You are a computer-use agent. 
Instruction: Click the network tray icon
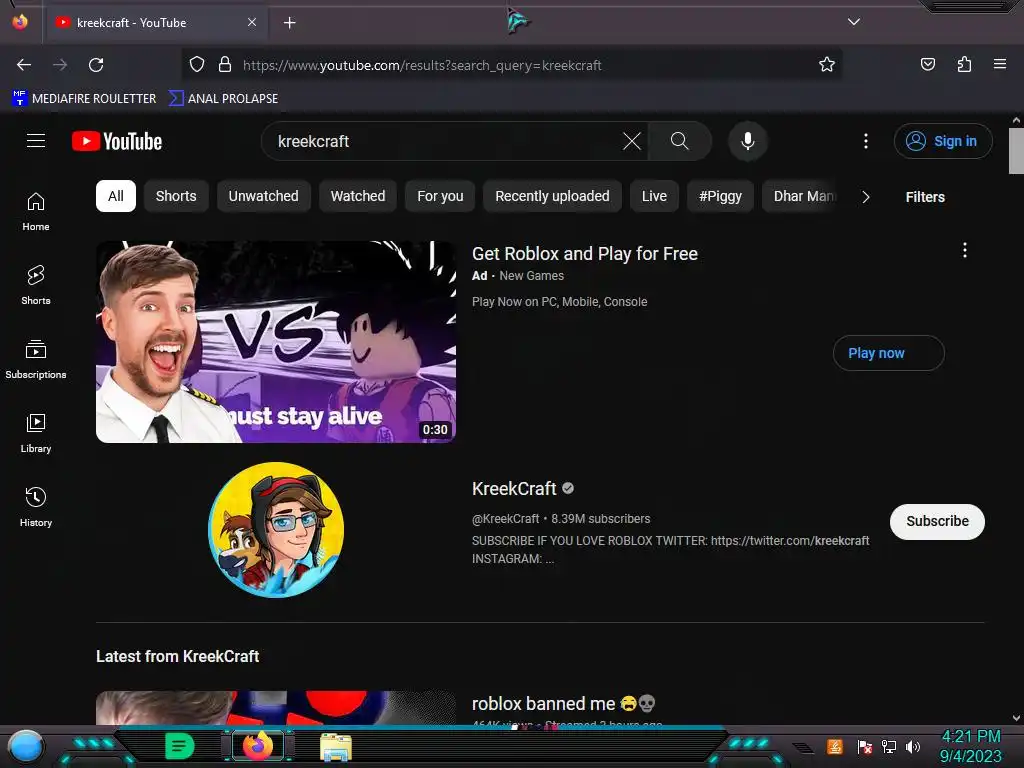tap(889, 746)
